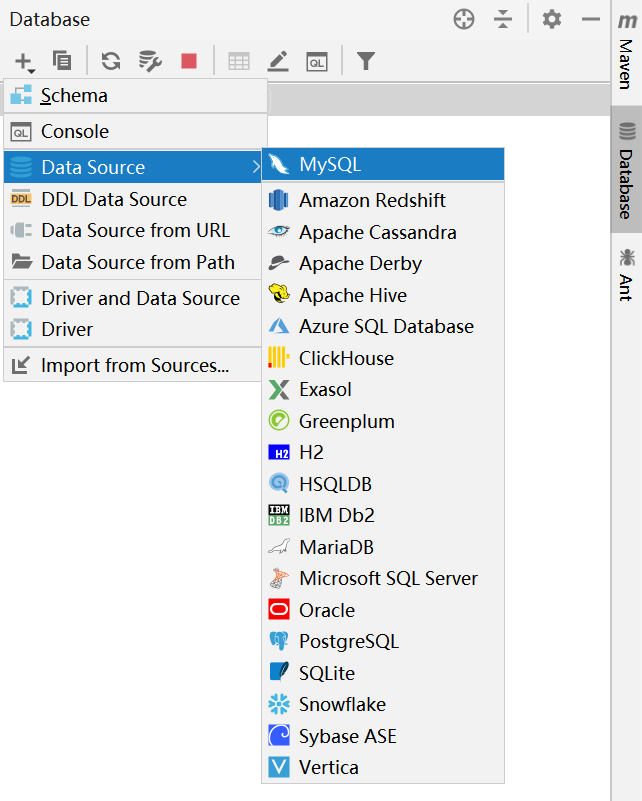This screenshot has height=801, width=642.
Task: Click the Collapse All icon in header
Action: [503, 19]
